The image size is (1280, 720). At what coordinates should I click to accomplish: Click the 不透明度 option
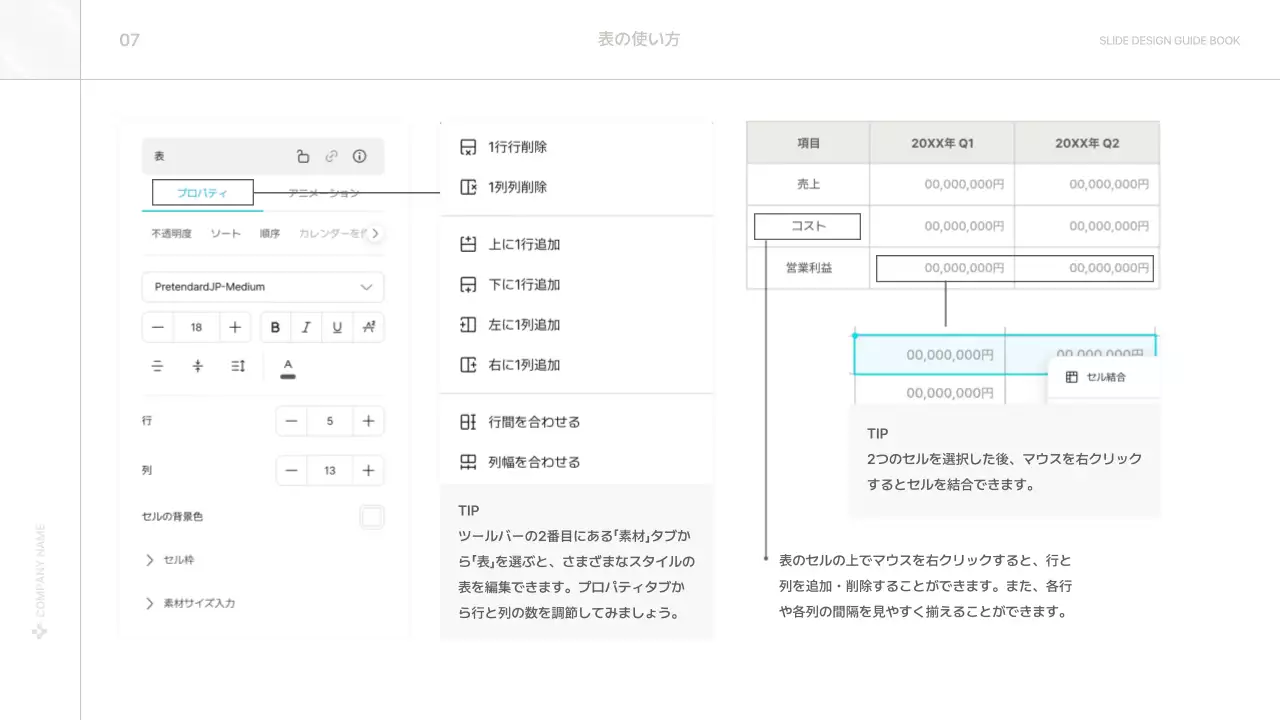[171, 233]
